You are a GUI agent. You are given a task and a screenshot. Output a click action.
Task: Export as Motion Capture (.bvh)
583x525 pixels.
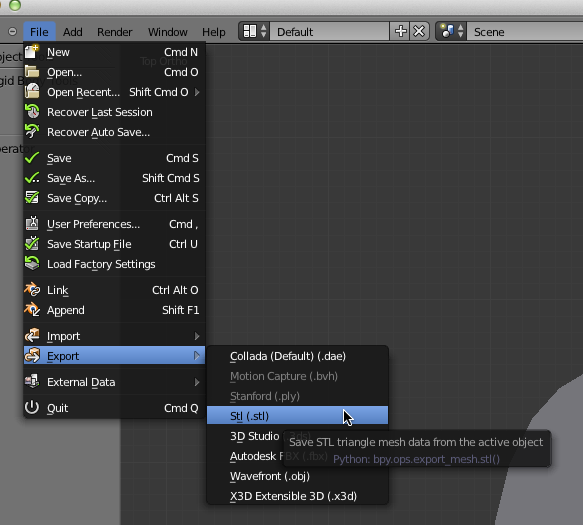(297, 376)
